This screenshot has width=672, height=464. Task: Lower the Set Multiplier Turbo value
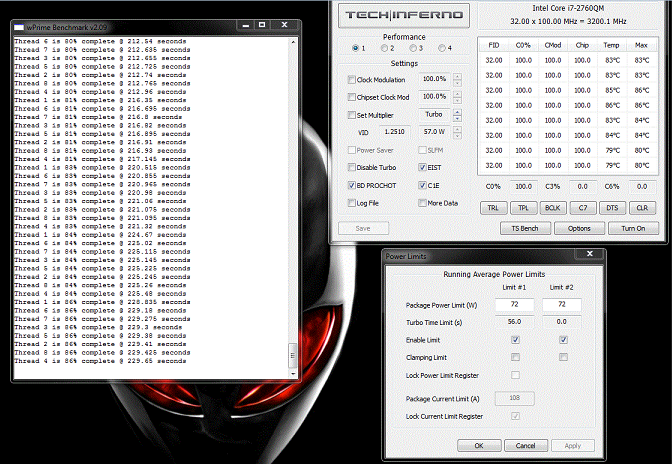pos(457,119)
